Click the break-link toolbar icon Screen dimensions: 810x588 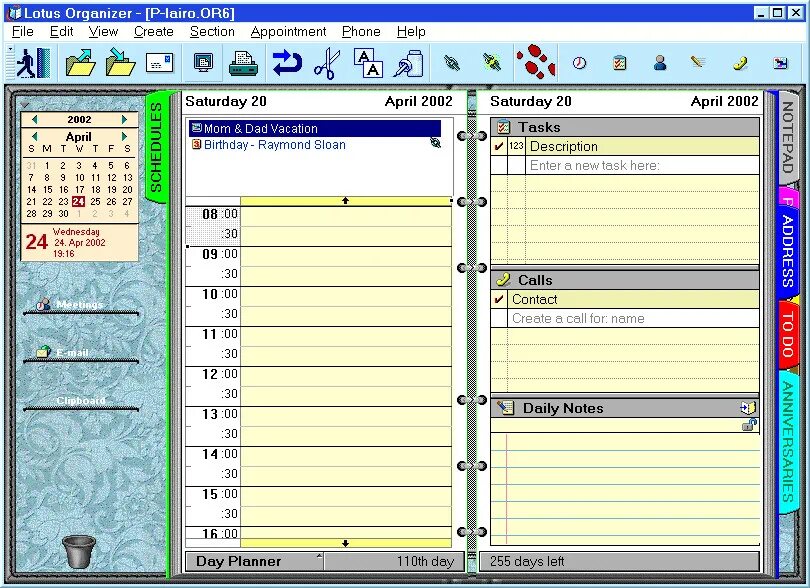tap(492, 63)
